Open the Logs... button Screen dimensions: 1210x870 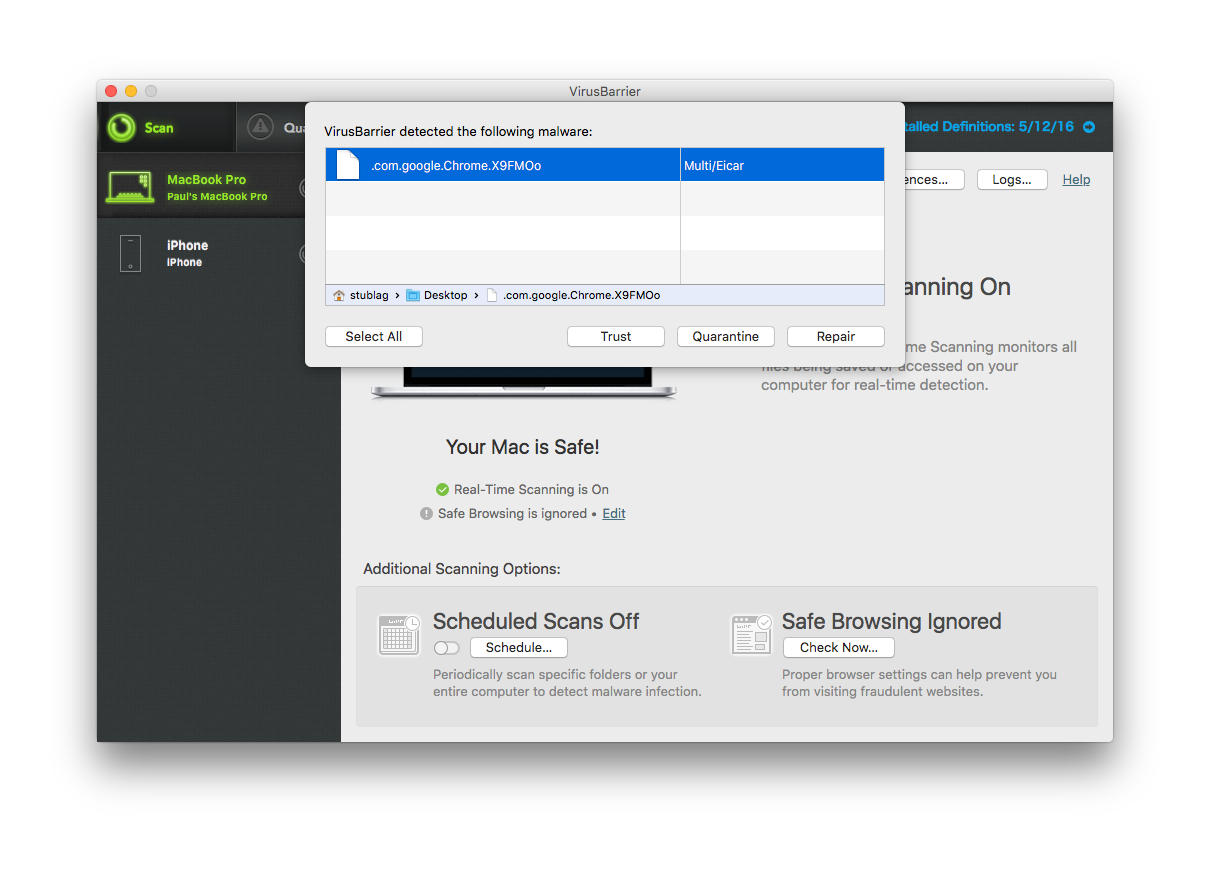click(1012, 180)
